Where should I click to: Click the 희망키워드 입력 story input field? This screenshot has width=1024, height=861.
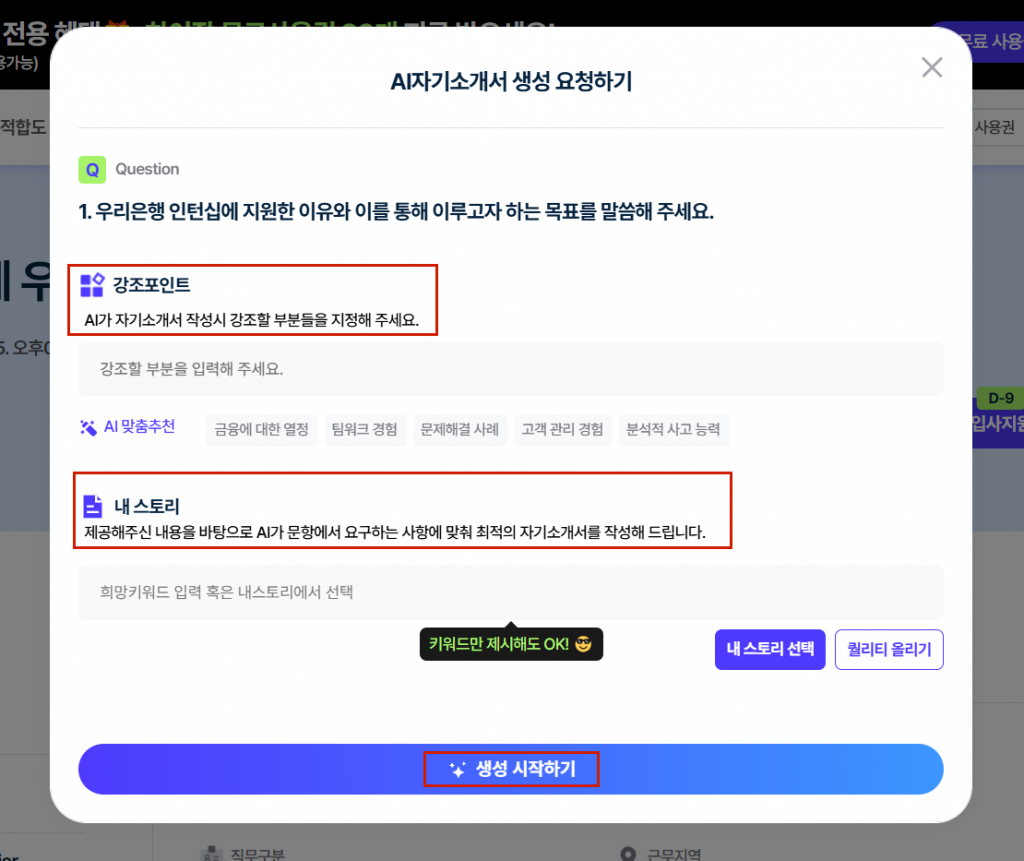coord(510,592)
